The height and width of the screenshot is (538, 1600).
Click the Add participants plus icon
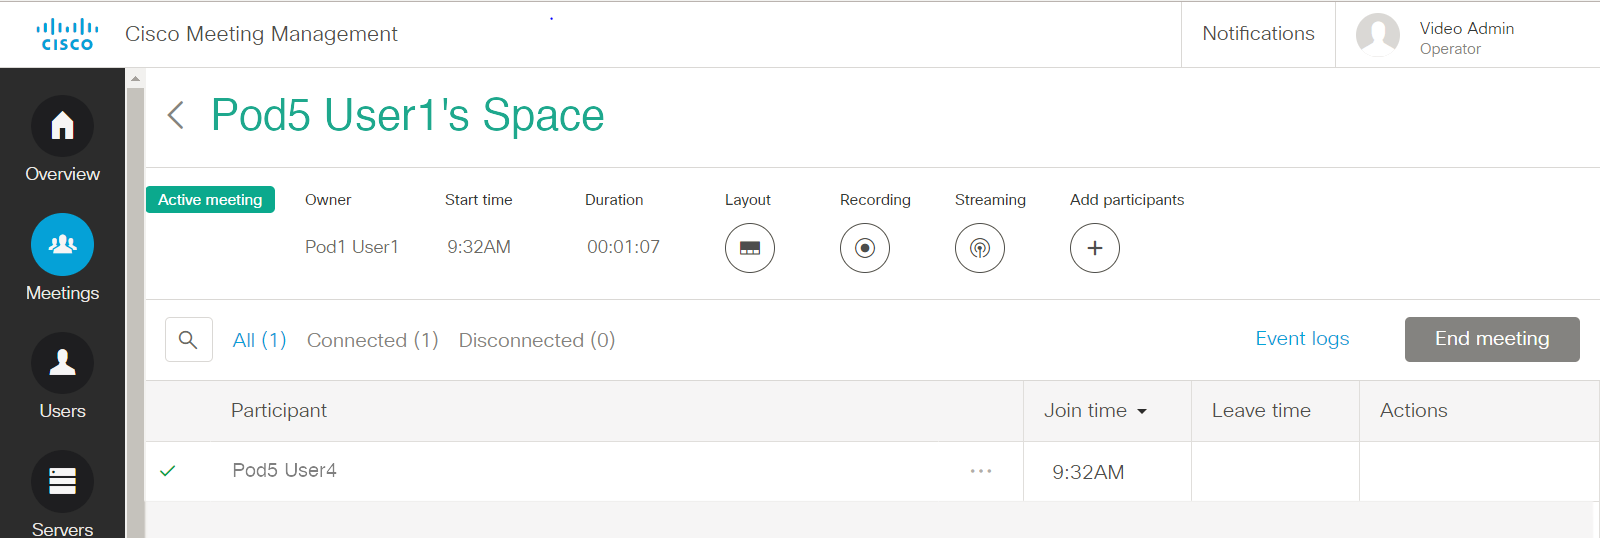(x=1095, y=248)
